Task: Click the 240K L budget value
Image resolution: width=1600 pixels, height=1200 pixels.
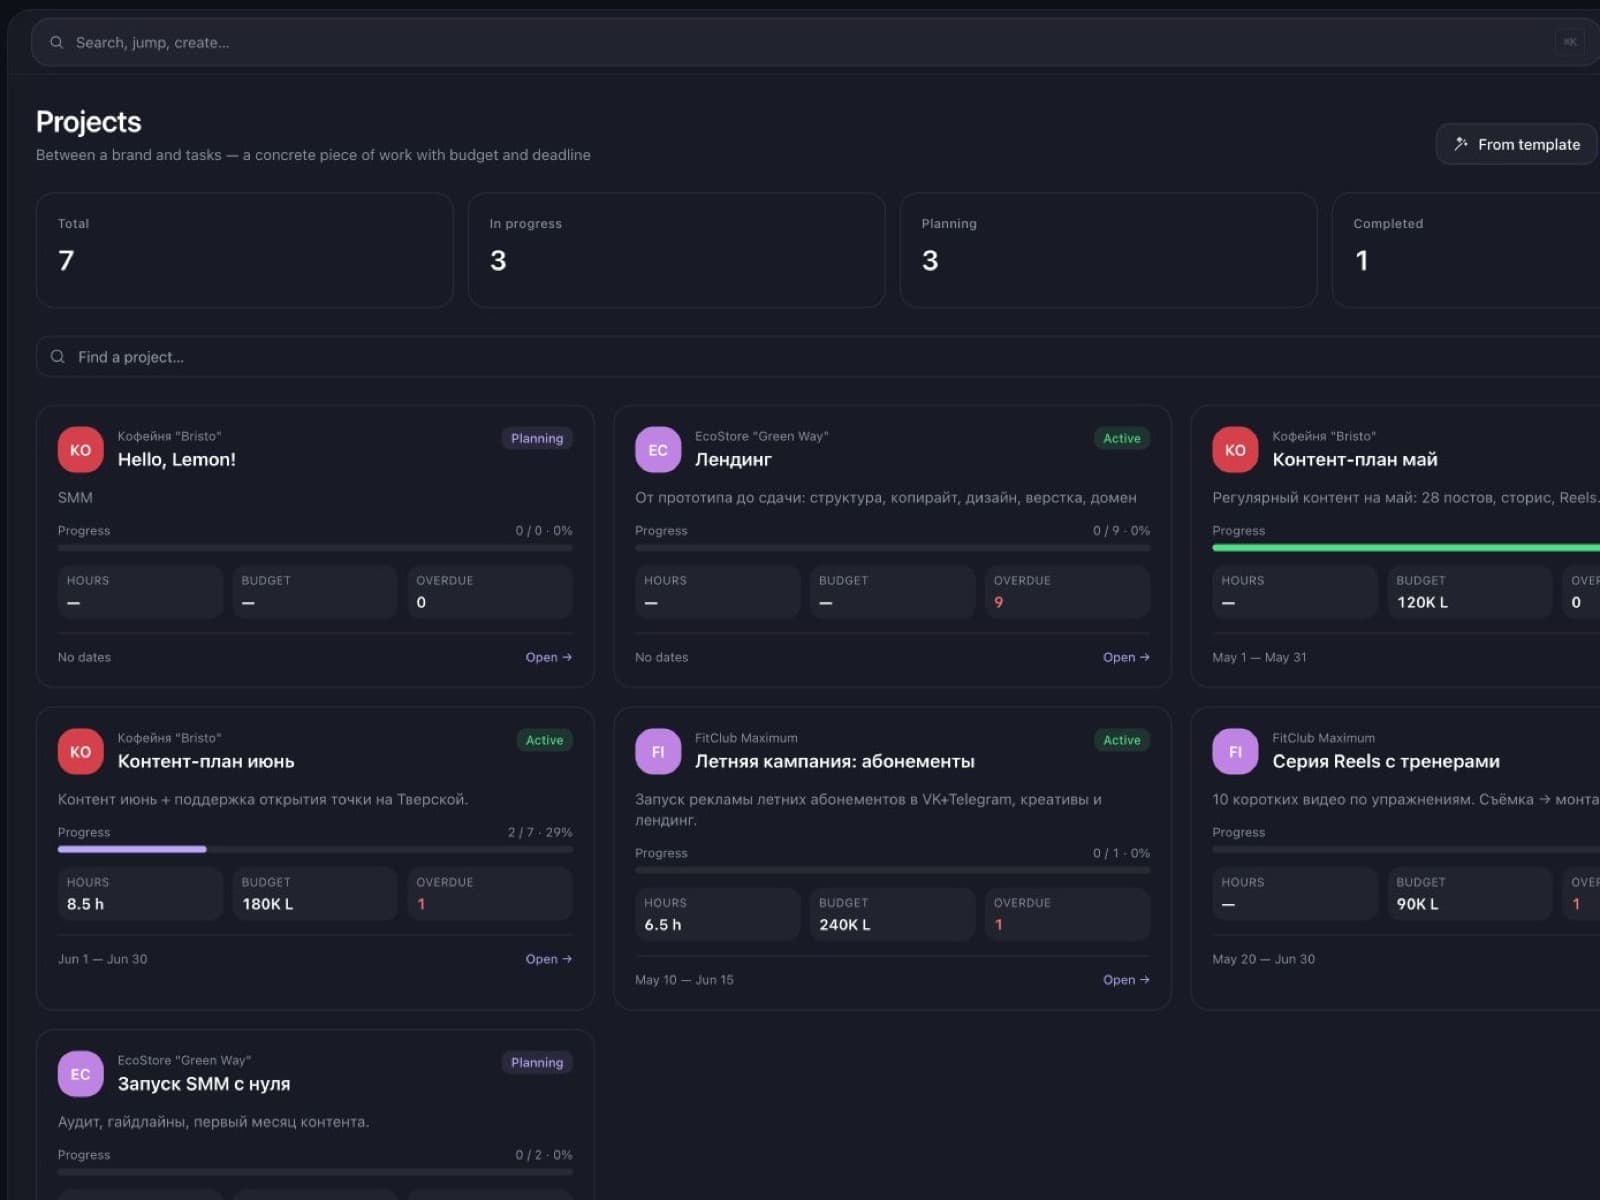Action: coord(845,925)
